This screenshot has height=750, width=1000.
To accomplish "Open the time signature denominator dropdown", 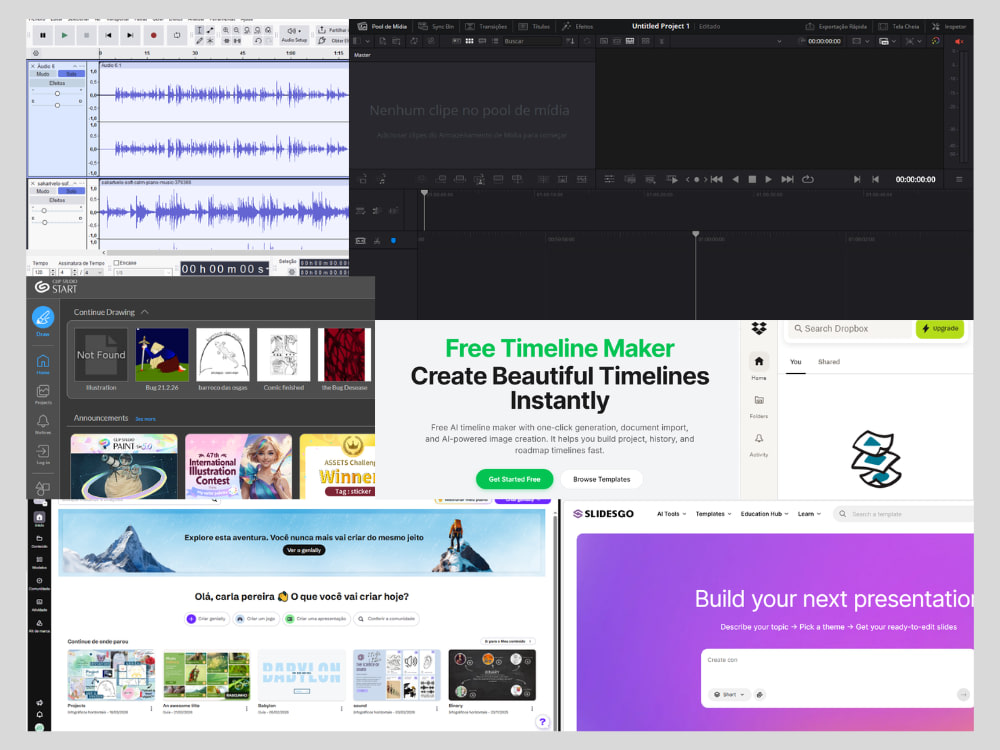I will [93, 272].
